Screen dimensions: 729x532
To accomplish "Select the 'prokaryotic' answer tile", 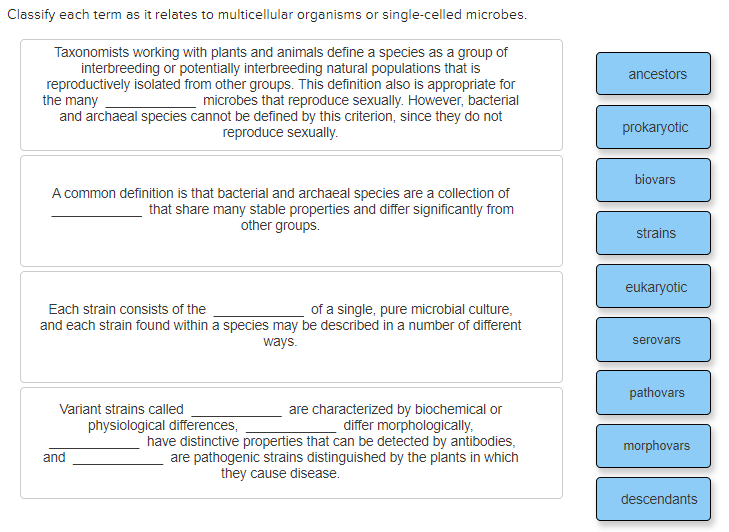I will [653, 127].
